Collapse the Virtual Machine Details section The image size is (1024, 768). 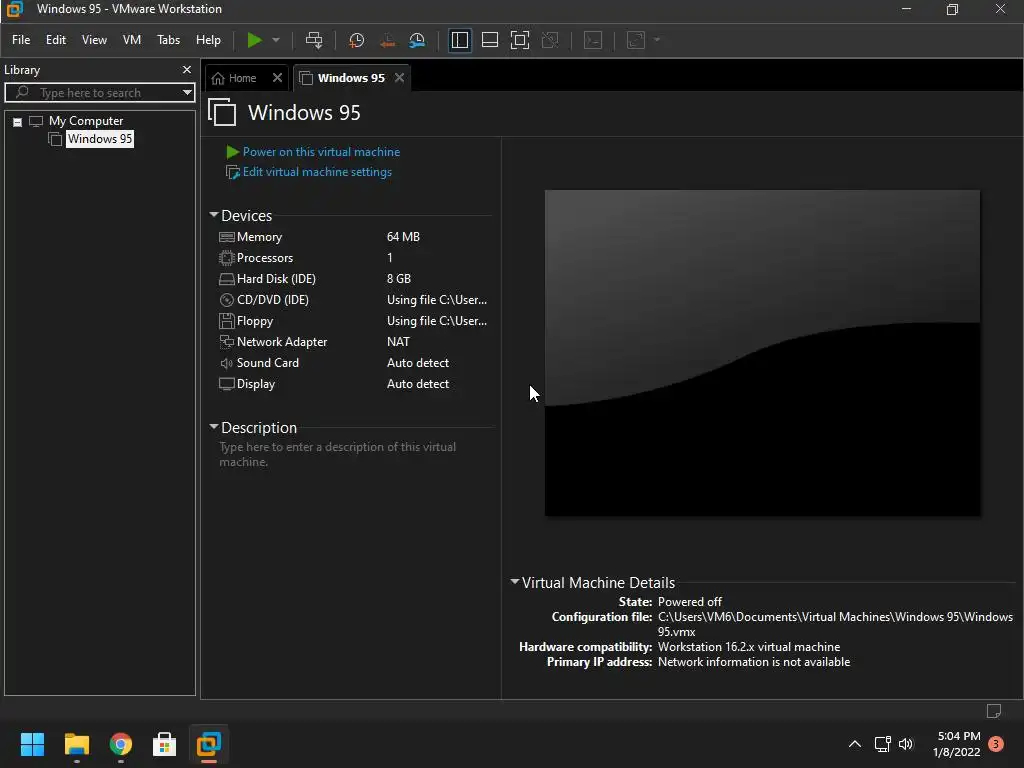click(515, 582)
